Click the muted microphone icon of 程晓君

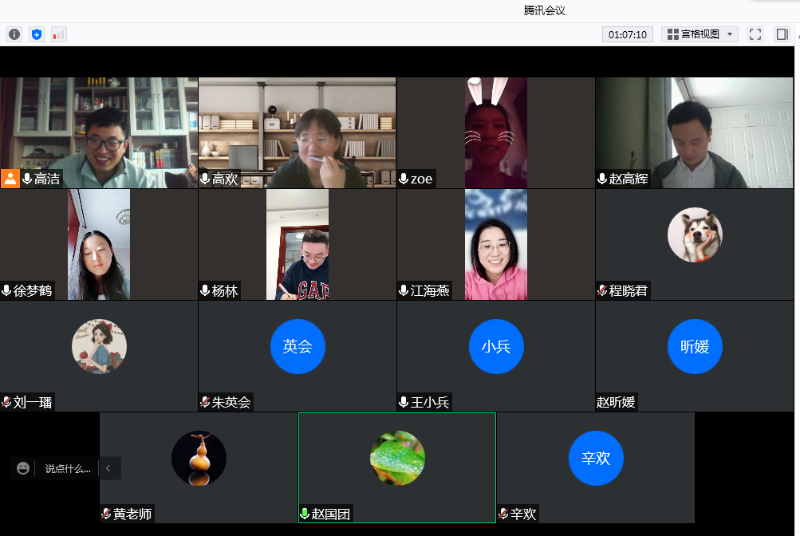pos(603,291)
